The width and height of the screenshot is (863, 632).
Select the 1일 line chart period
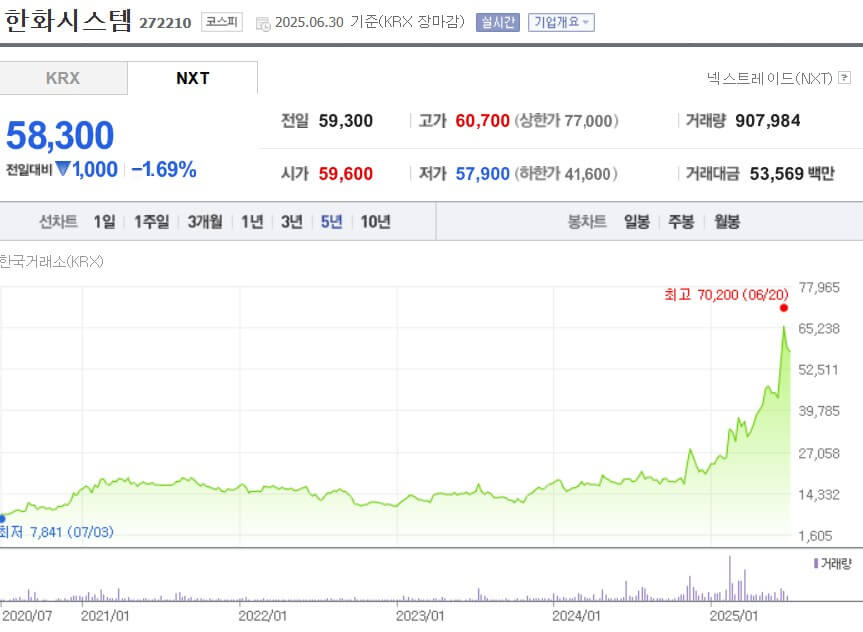point(105,222)
